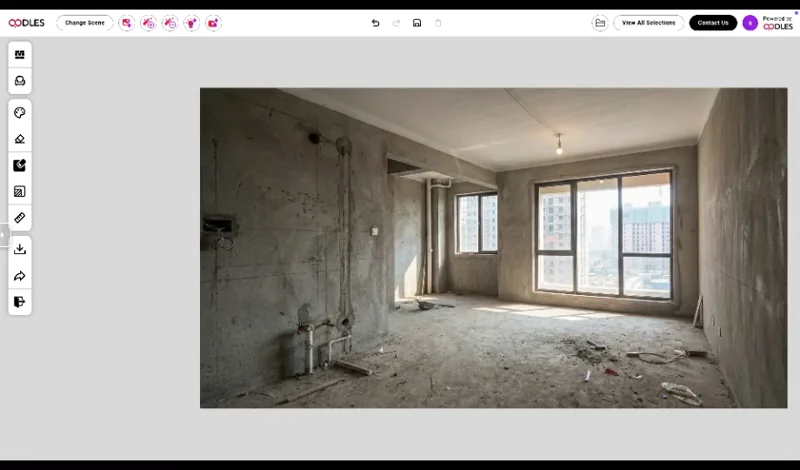The width and height of the screenshot is (800, 470).
Task: Click the empty room photo canvas
Action: pos(493,247)
